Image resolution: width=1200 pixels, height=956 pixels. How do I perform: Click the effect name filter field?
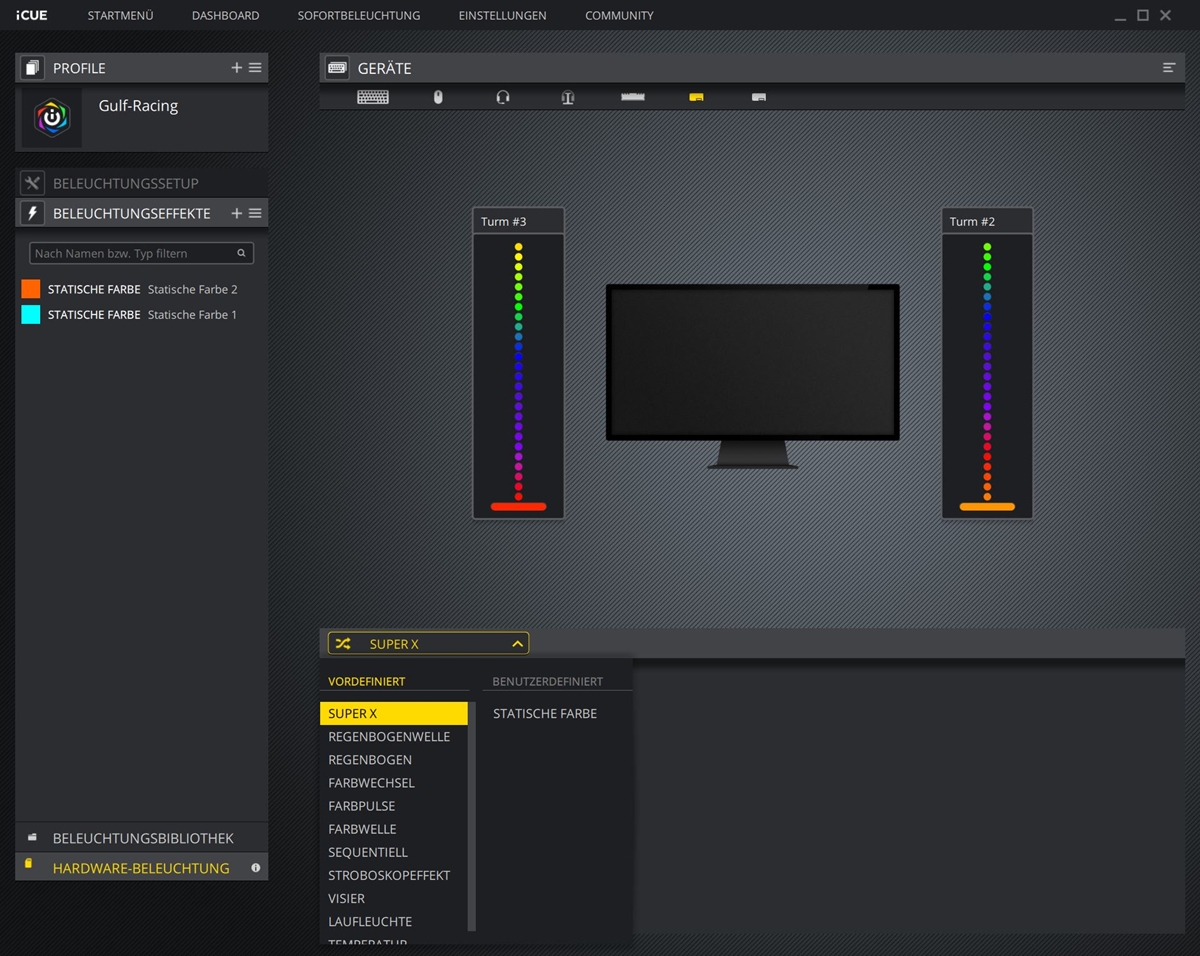[x=141, y=253]
